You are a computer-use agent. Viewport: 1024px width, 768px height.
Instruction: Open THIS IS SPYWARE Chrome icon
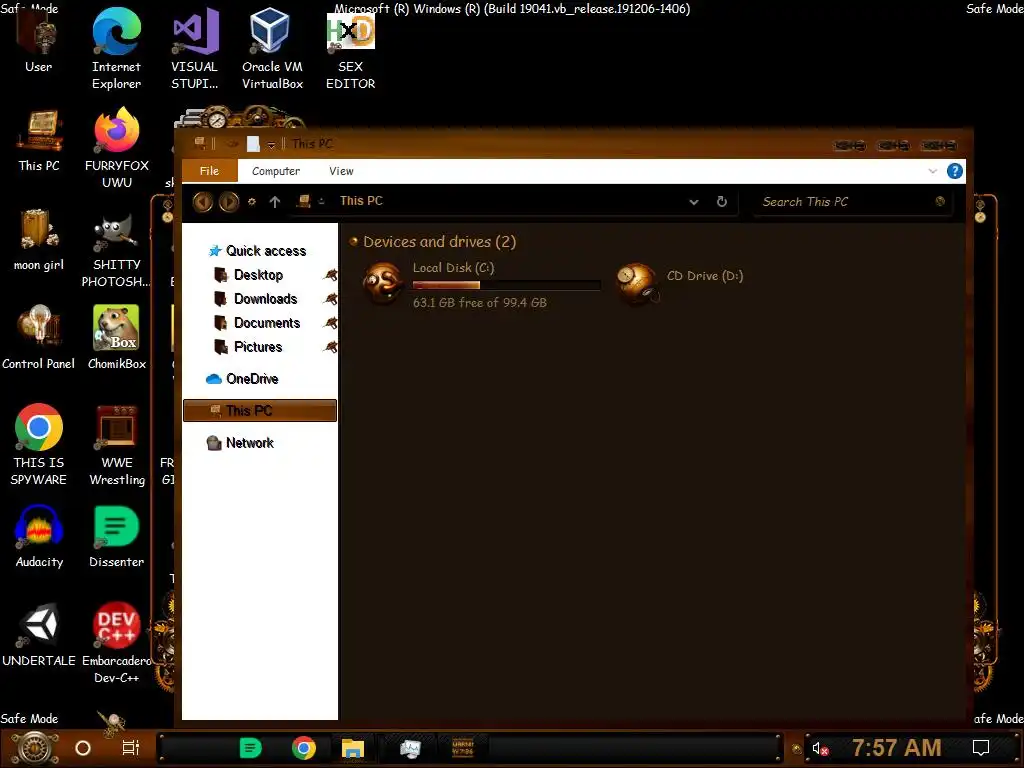(39, 445)
